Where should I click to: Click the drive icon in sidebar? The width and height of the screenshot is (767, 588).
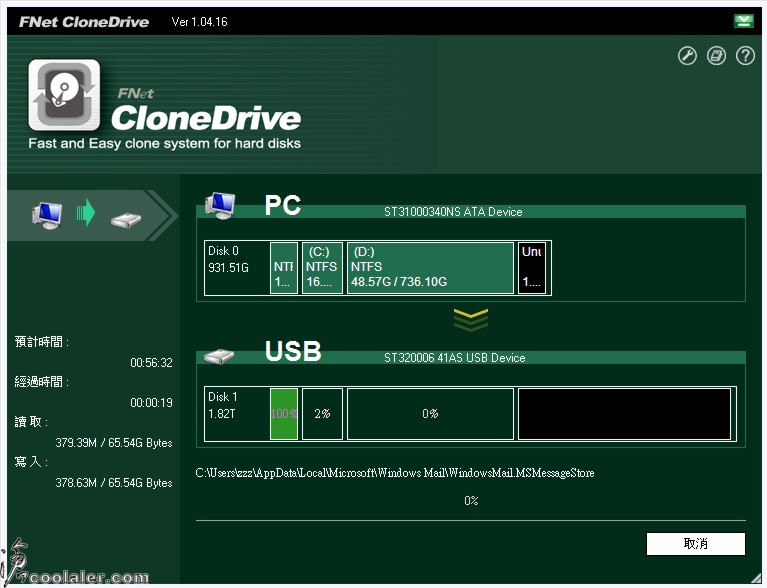click(126, 220)
